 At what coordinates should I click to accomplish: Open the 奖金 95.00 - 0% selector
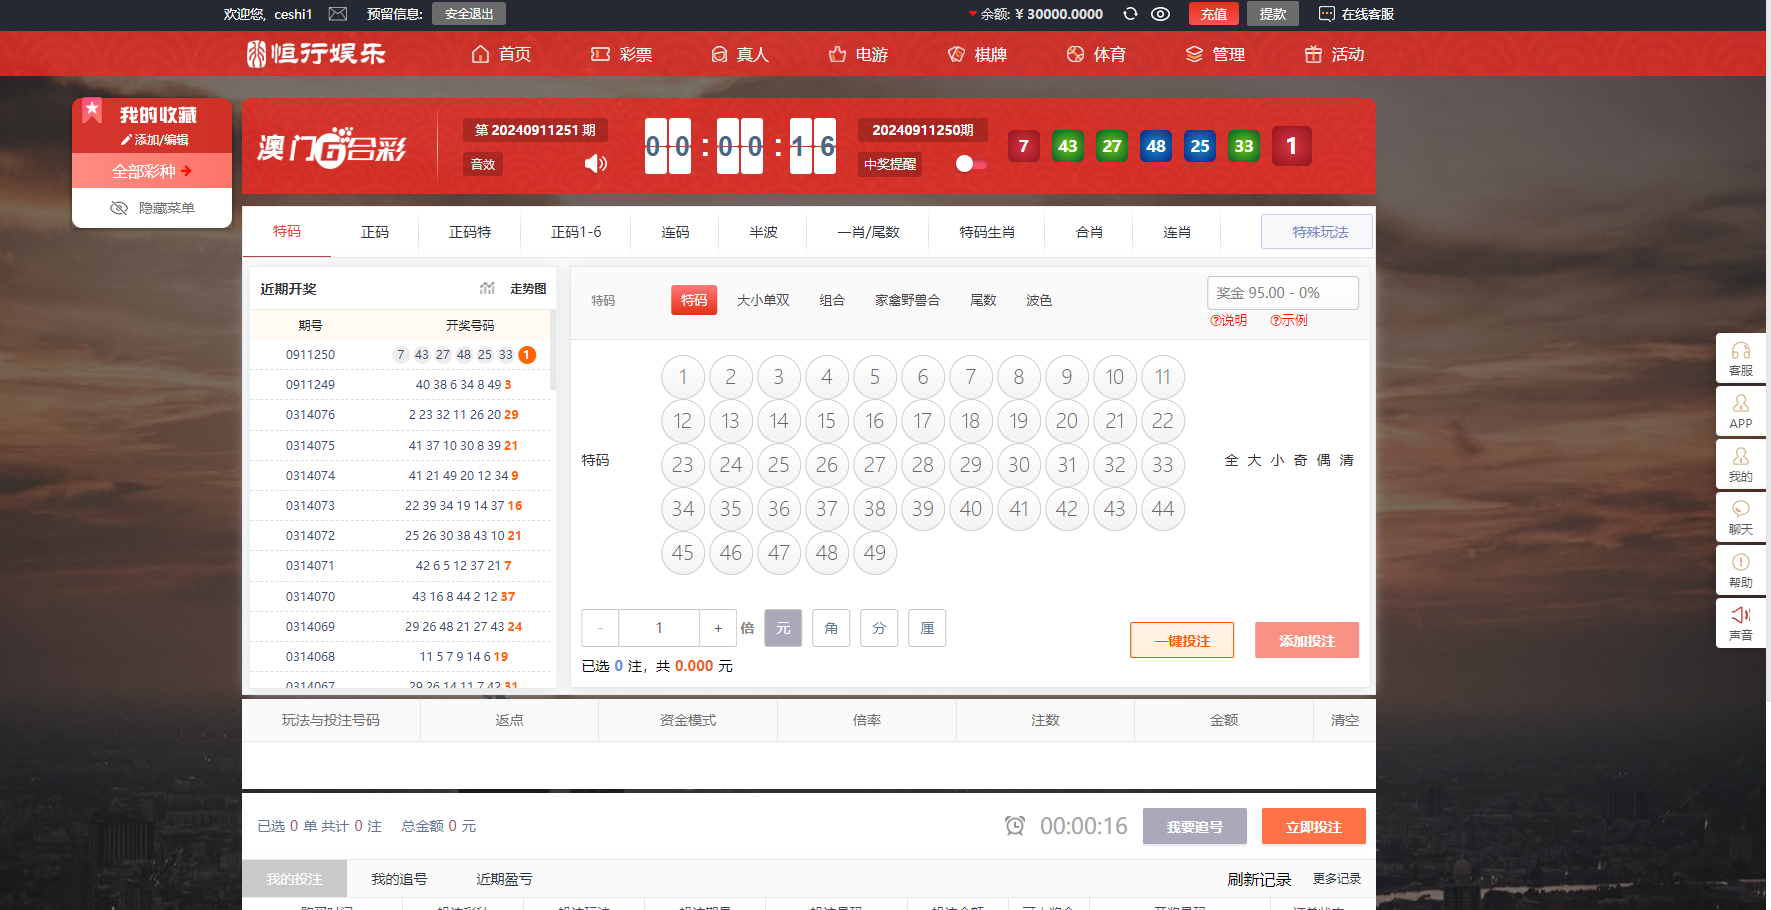coord(1282,293)
